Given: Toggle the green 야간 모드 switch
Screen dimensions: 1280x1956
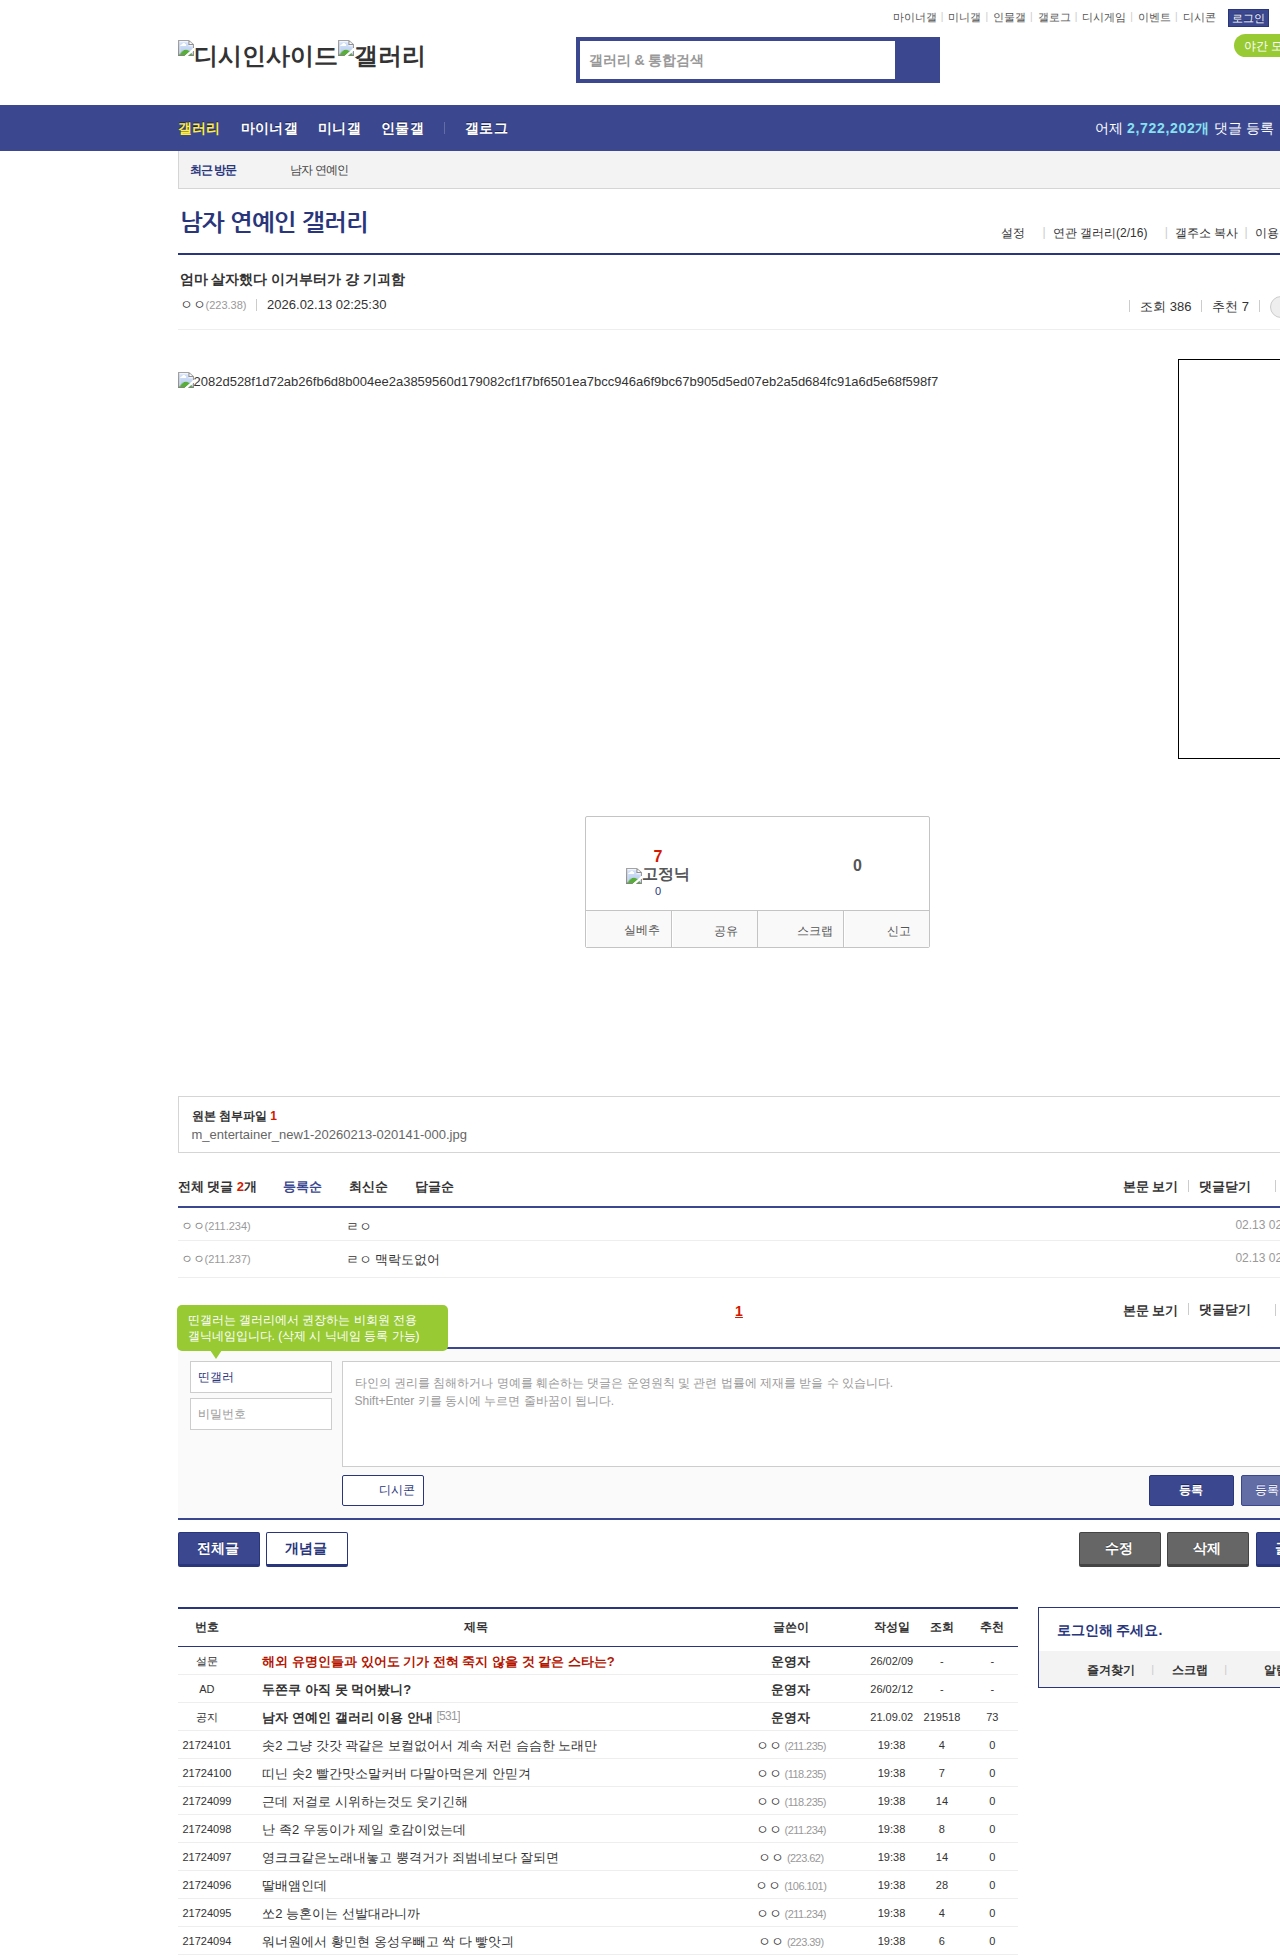Looking at the screenshot, I should pos(1258,46).
